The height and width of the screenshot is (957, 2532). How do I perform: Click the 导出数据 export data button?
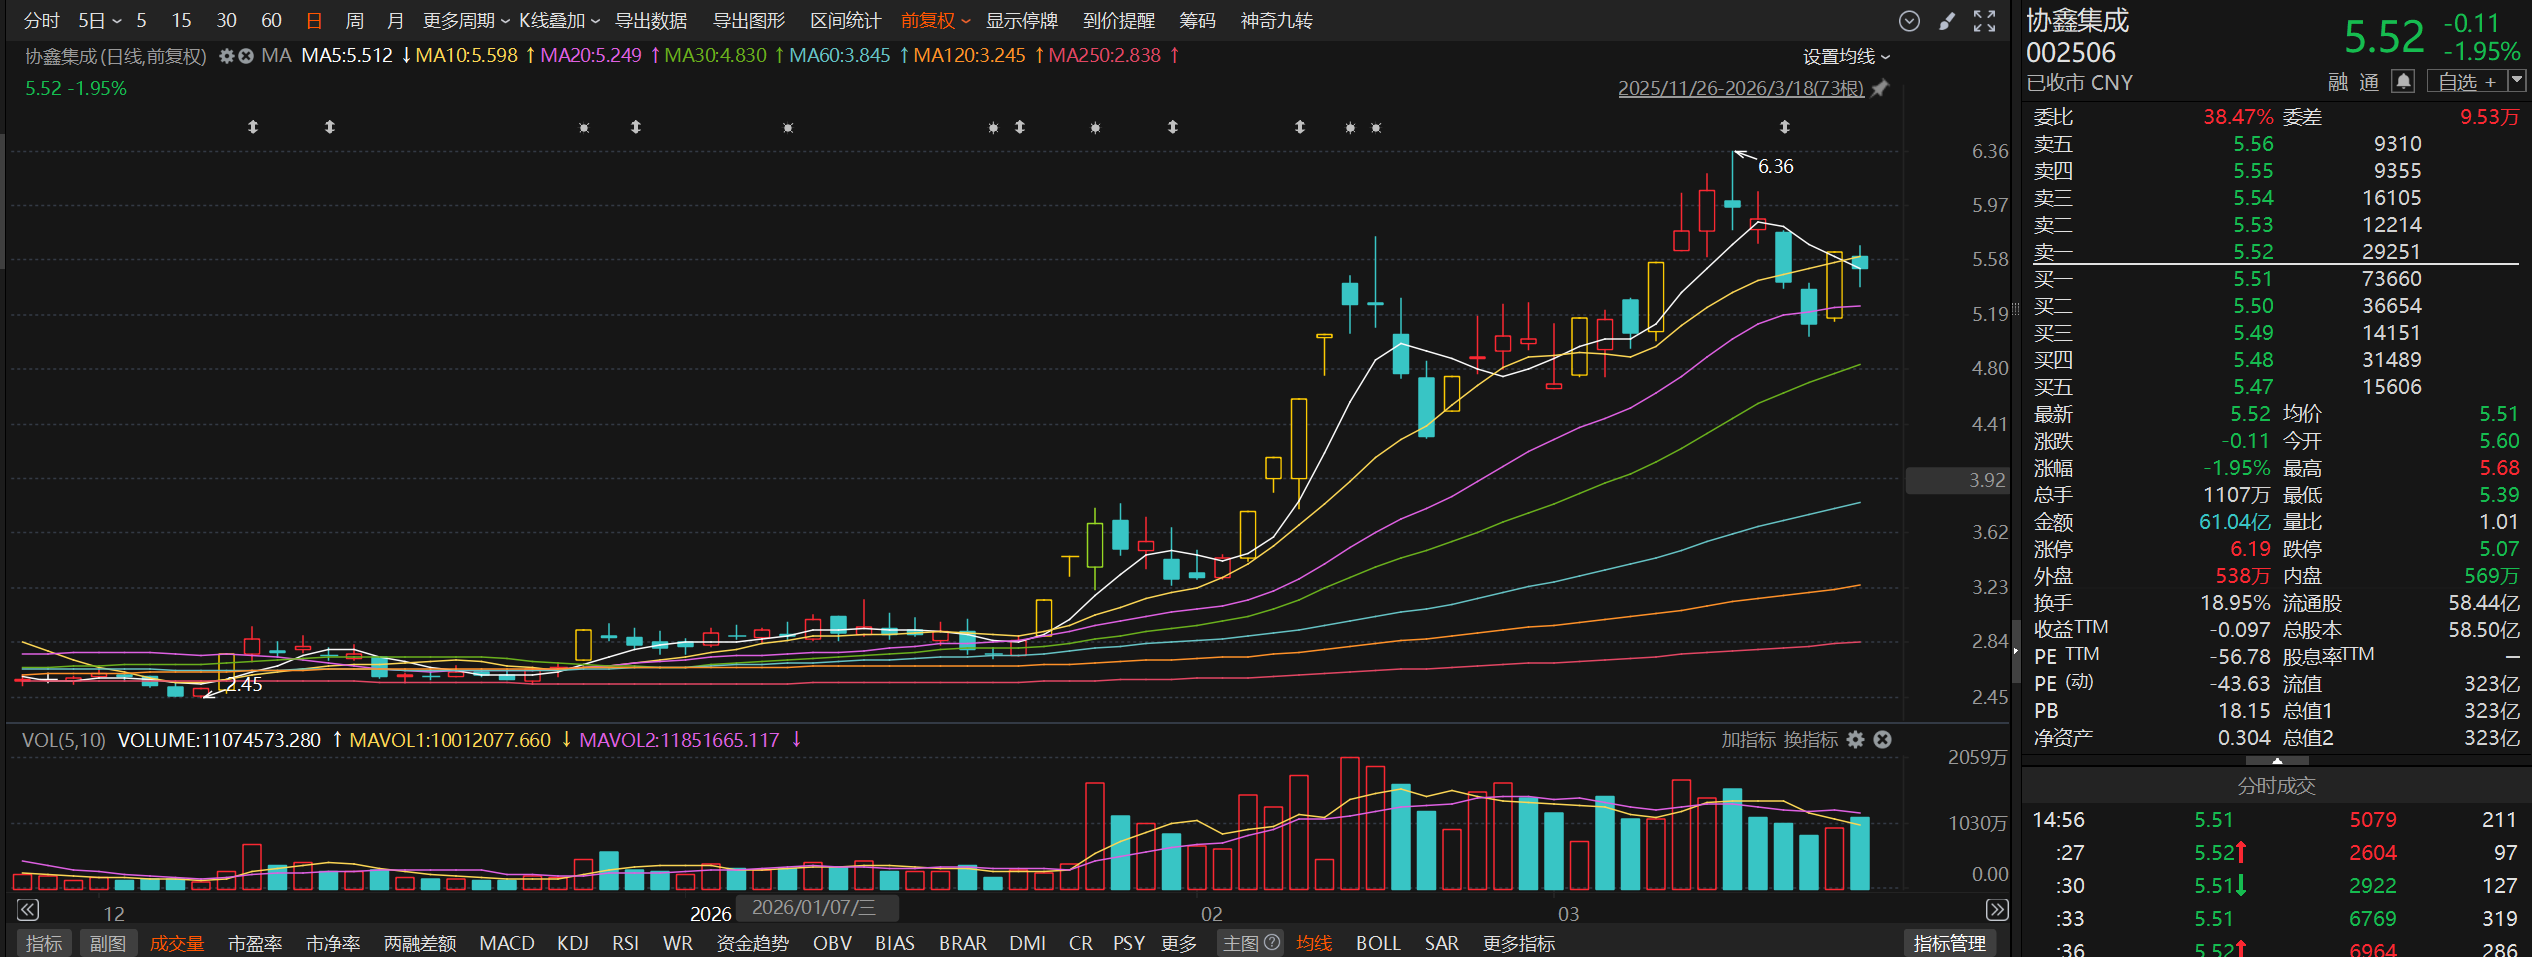(x=650, y=21)
